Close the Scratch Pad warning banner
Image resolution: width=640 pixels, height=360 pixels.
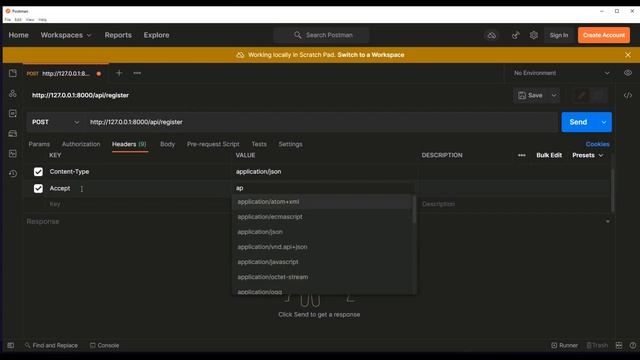coord(628,55)
